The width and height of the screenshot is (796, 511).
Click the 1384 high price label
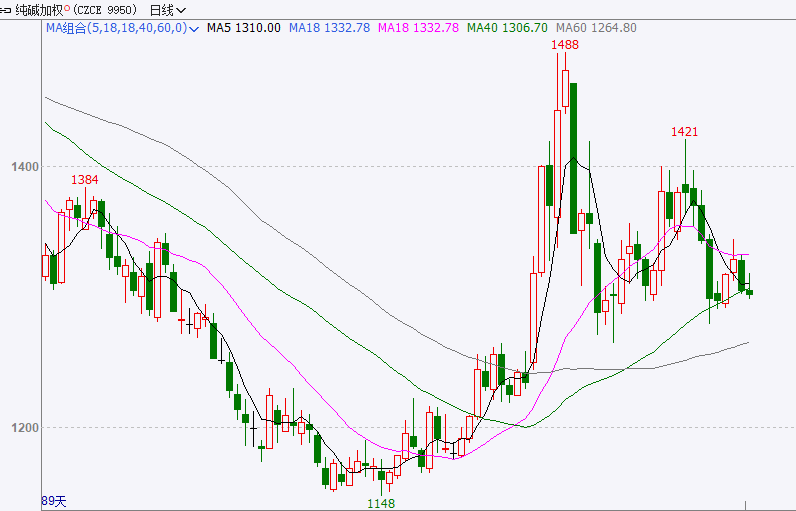85,180
